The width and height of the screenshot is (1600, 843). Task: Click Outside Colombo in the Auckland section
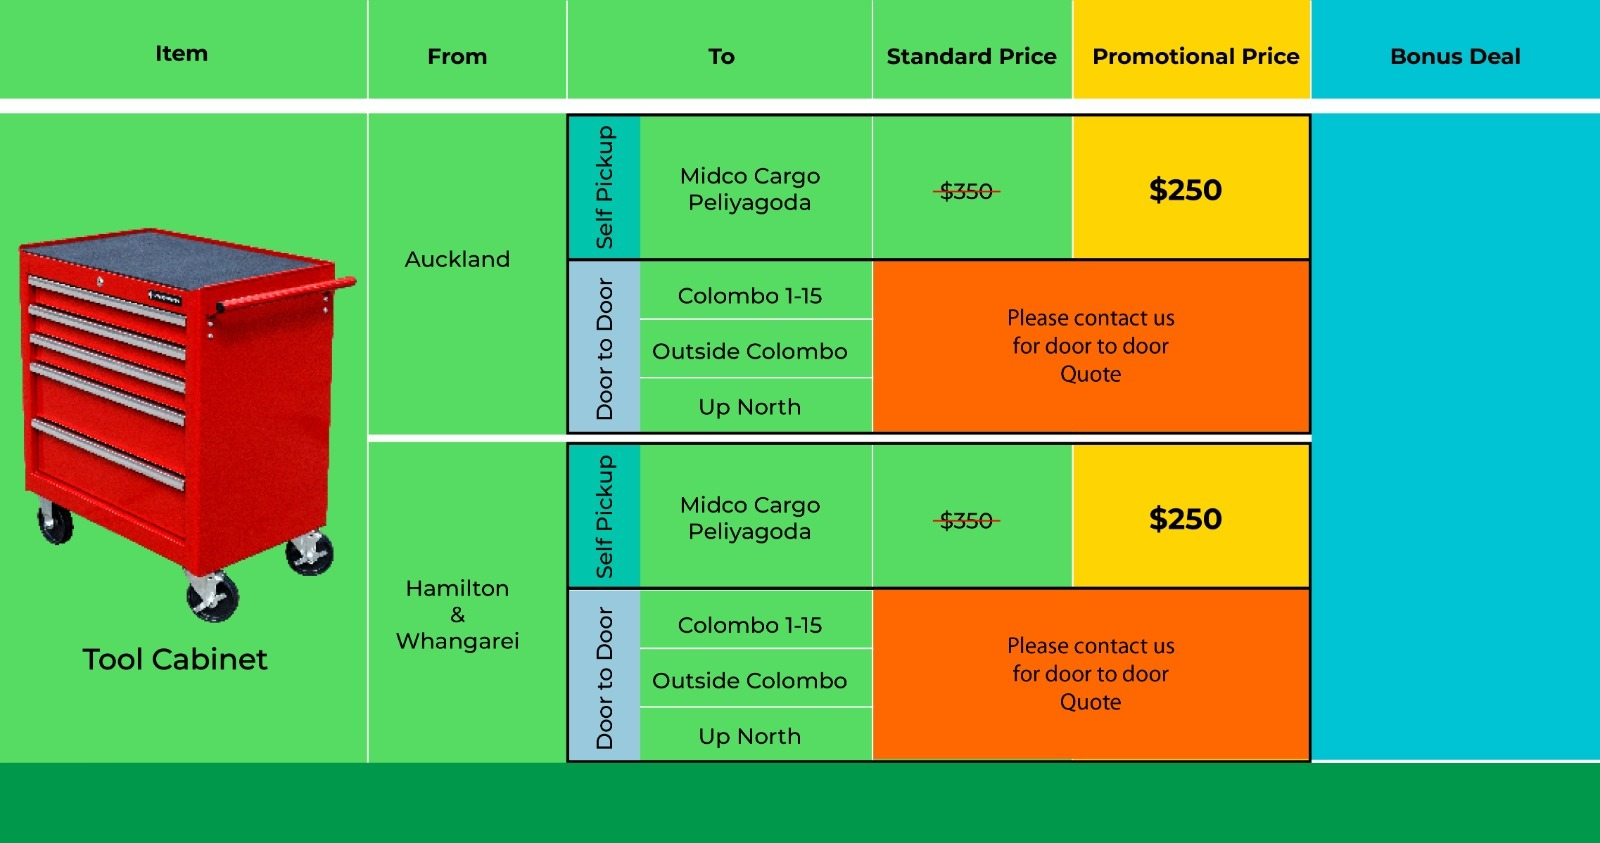point(750,351)
